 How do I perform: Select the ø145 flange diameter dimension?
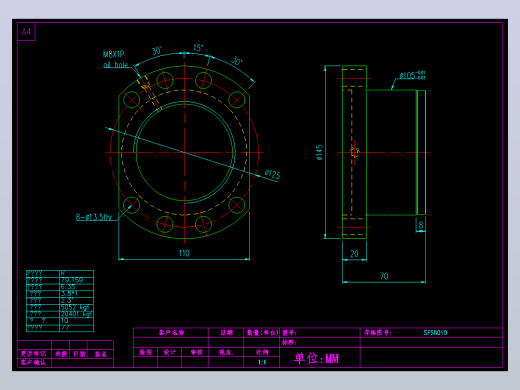[319, 152]
